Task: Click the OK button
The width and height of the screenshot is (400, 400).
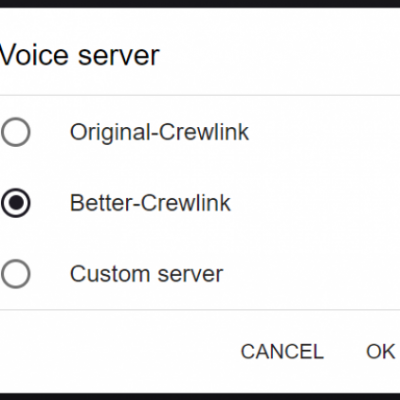Action: [x=380, y=351]
